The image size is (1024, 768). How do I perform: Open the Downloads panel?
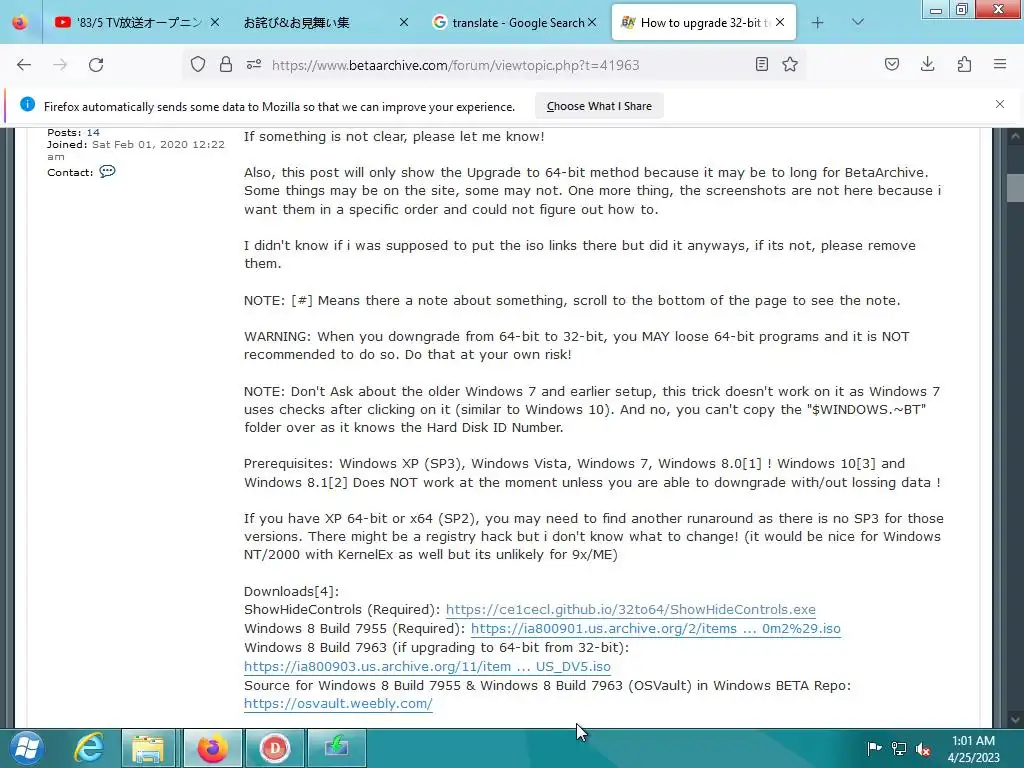pos(928,65)
